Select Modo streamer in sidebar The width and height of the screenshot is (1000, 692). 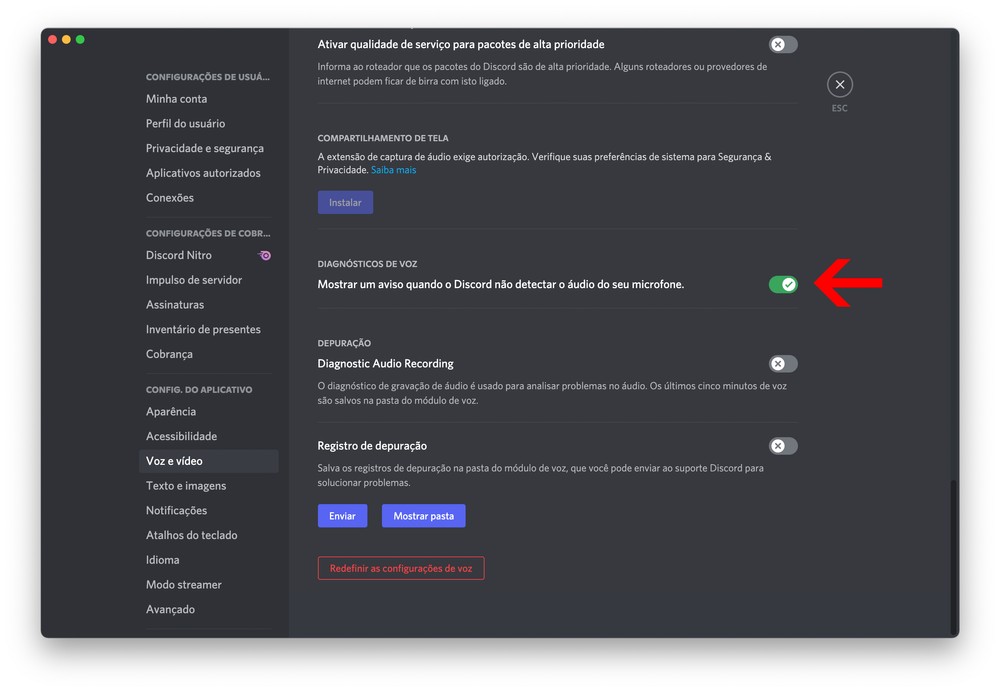tap(184, 585)
